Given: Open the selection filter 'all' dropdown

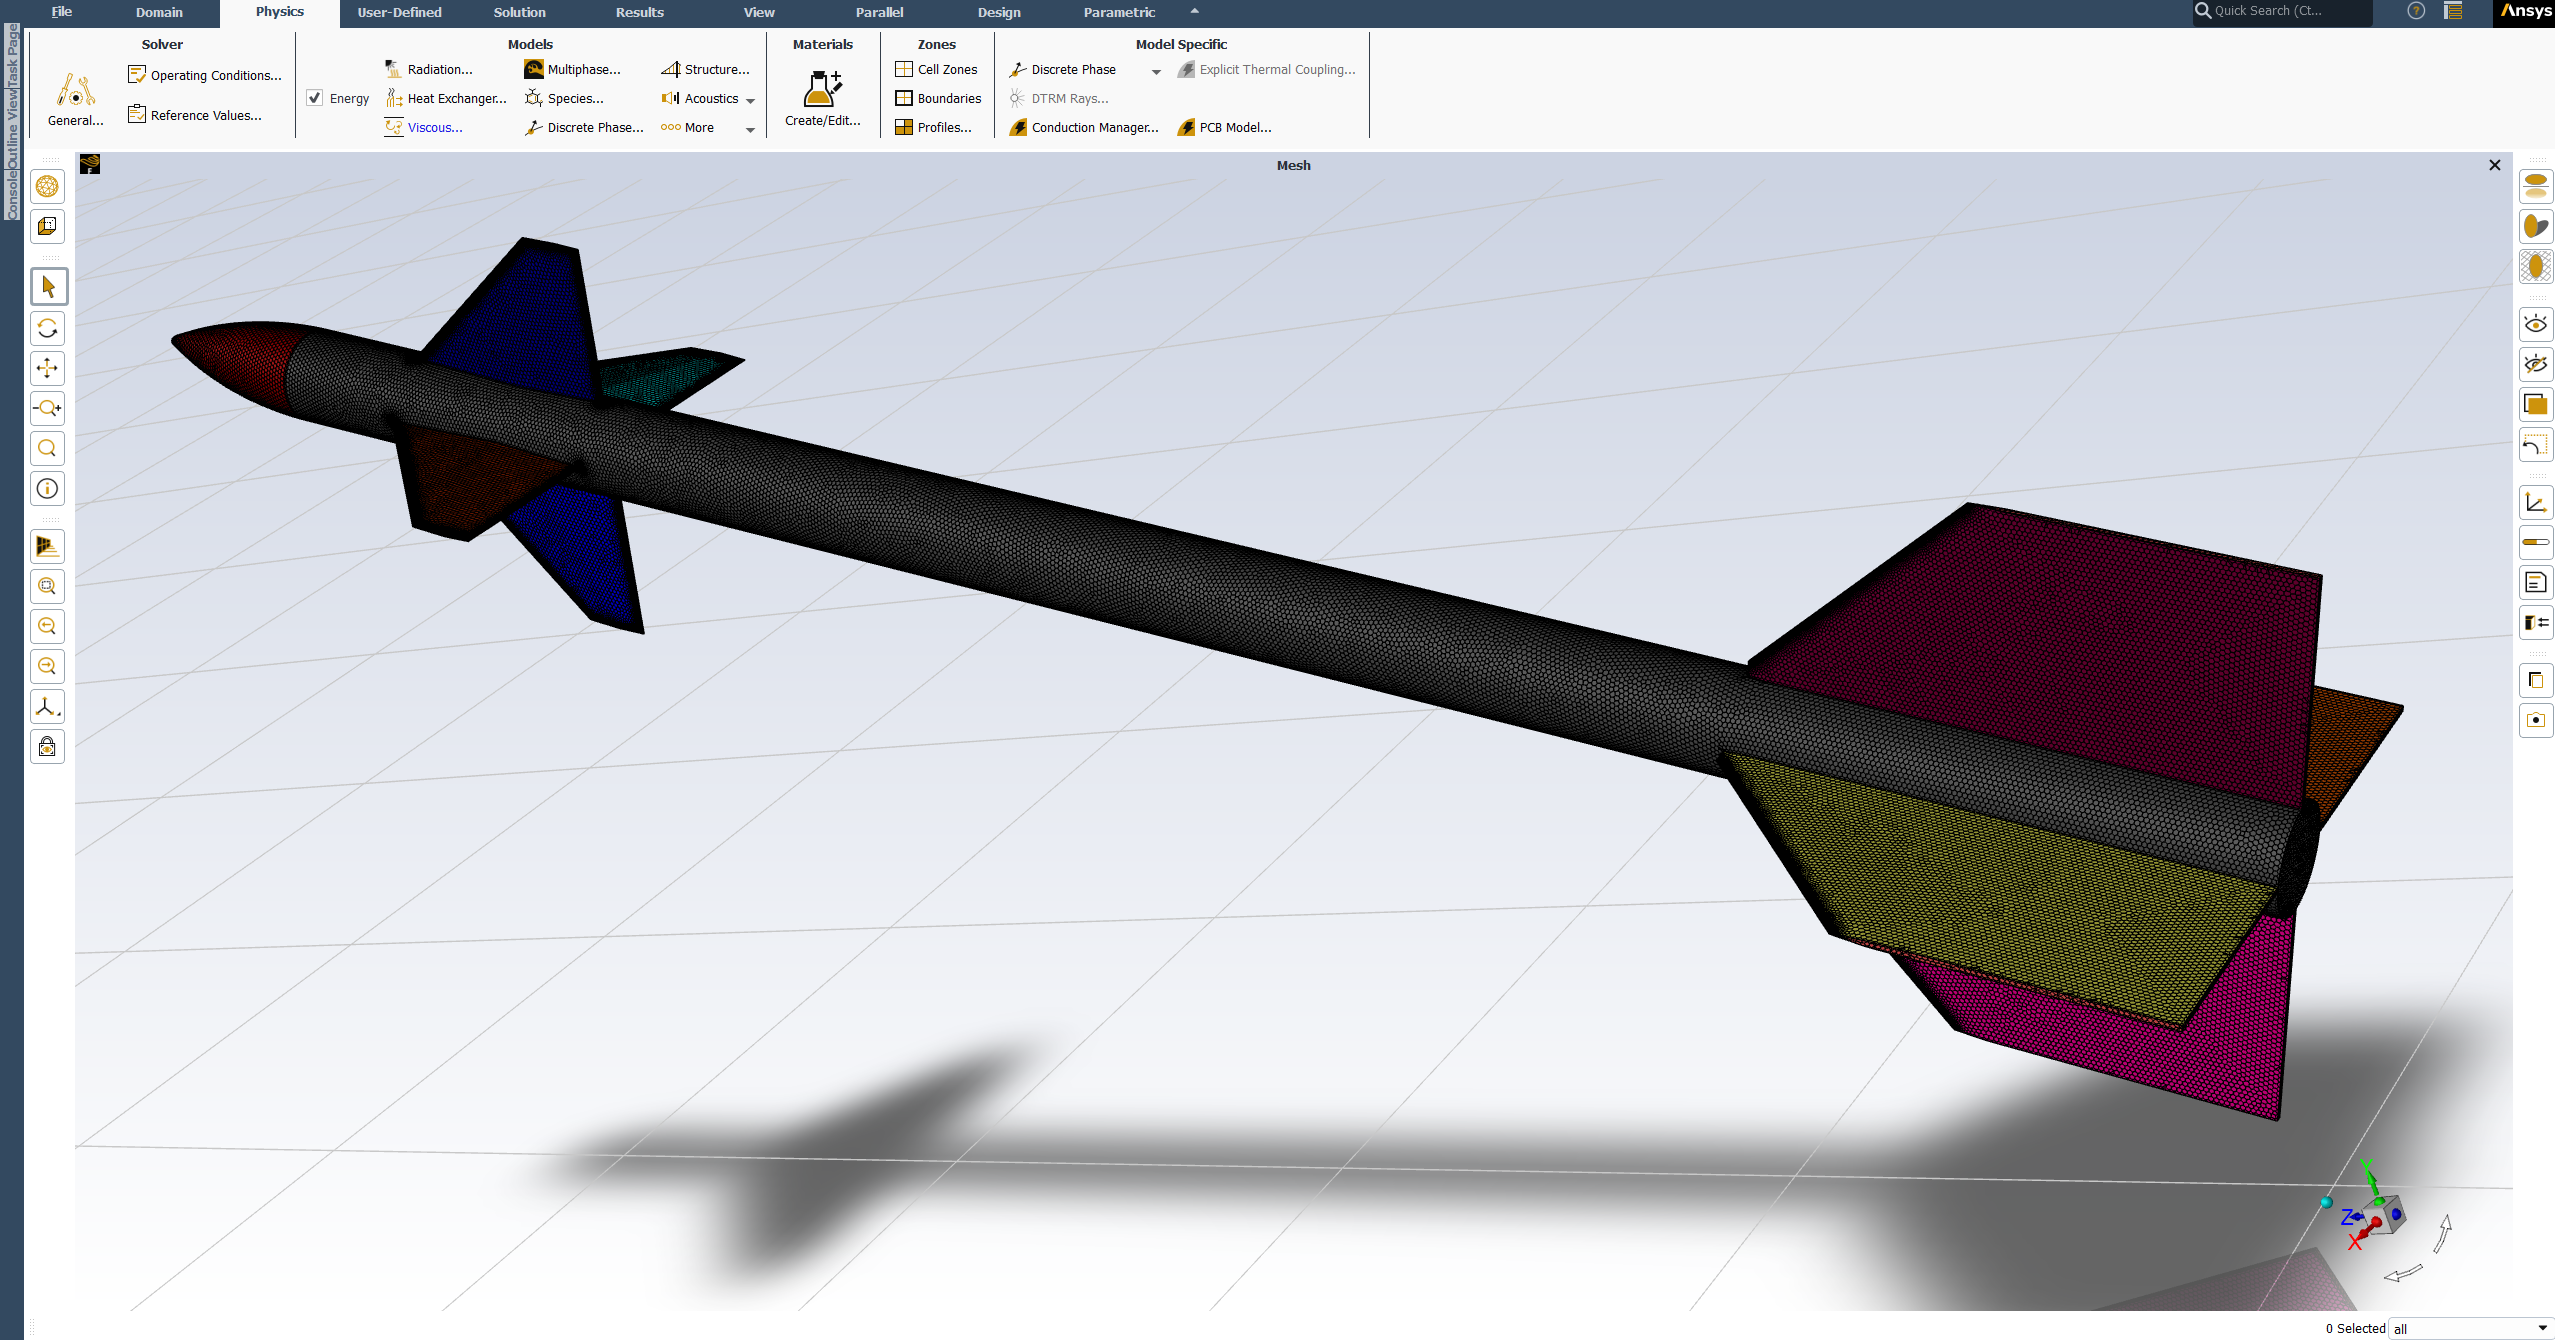Looking at the screenshot, I should [2470, 1328].
